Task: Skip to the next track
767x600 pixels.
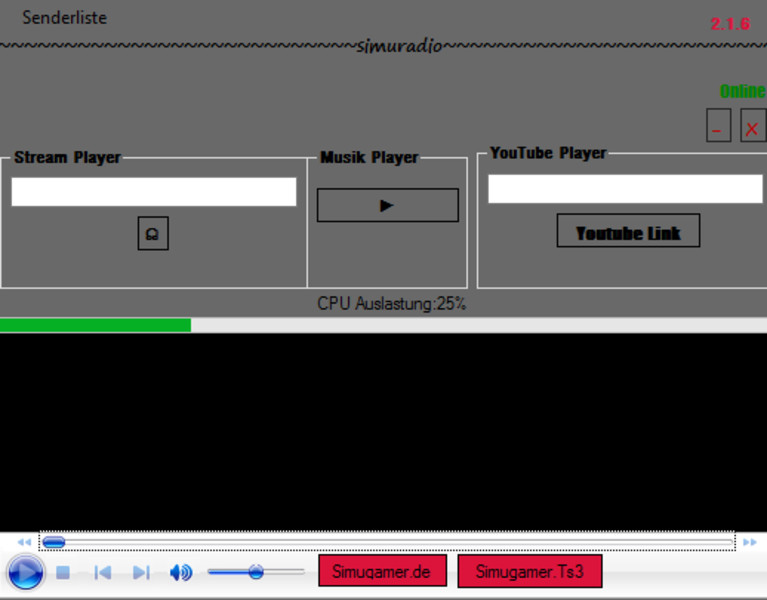Action: point(141,573)
